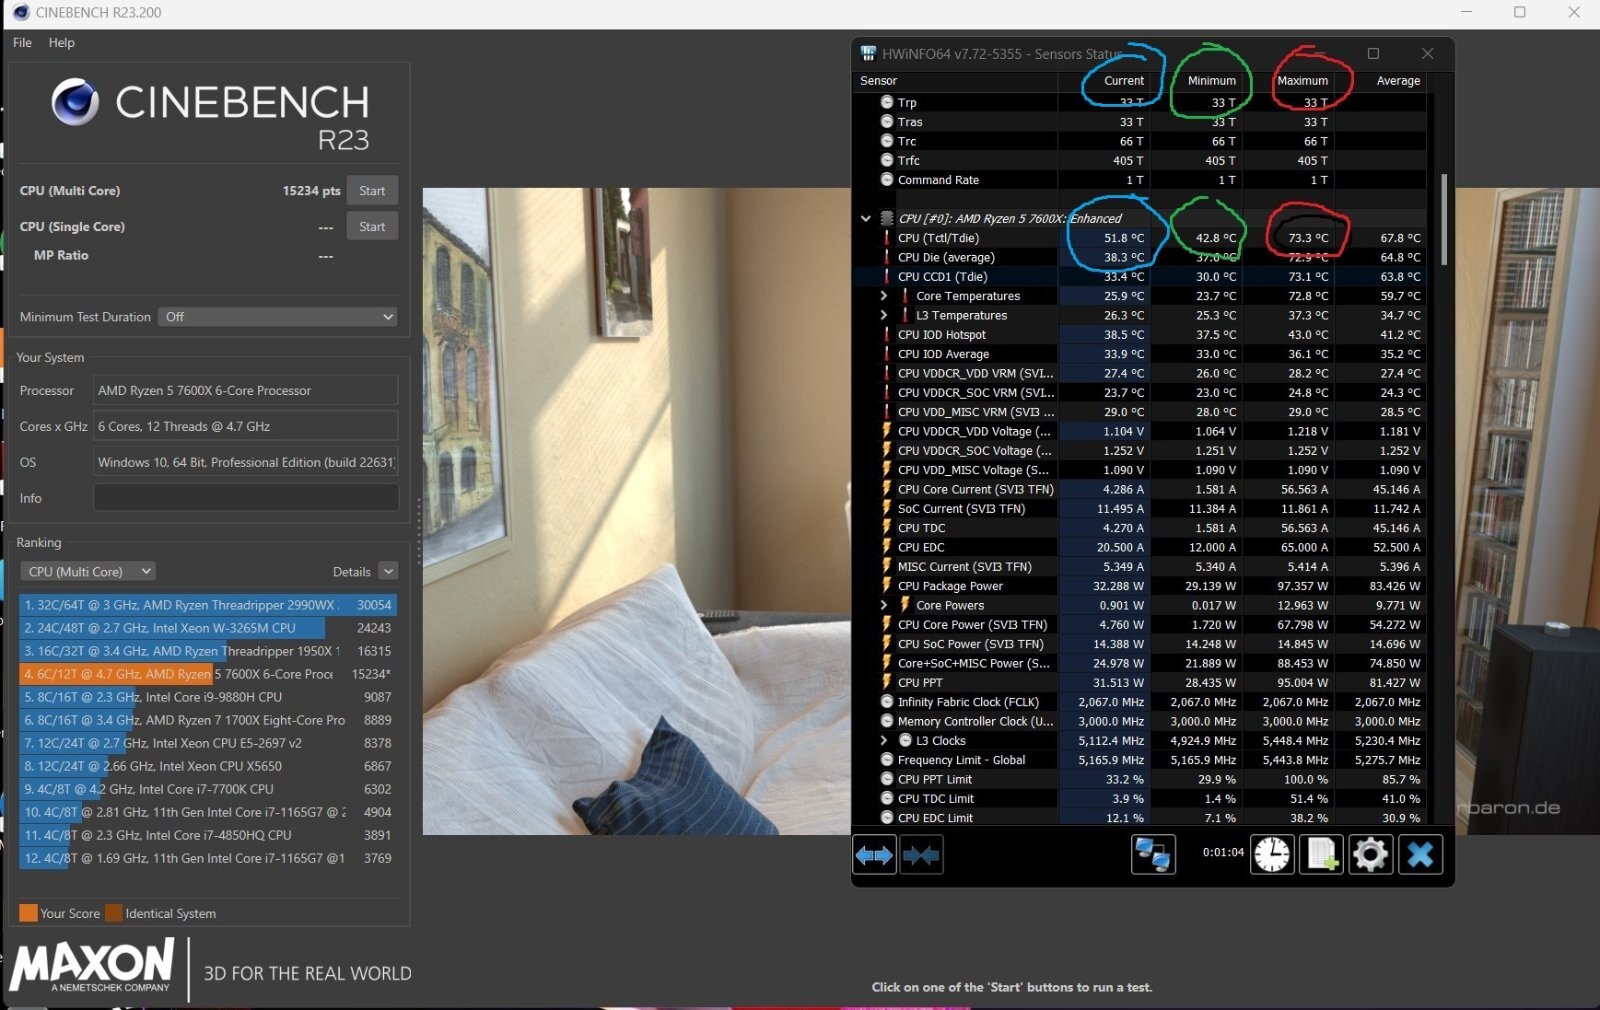Expand the L3 Clocks row
Image resolution: width=1600 pixels, height=1010 pixels.
point(884,741)
